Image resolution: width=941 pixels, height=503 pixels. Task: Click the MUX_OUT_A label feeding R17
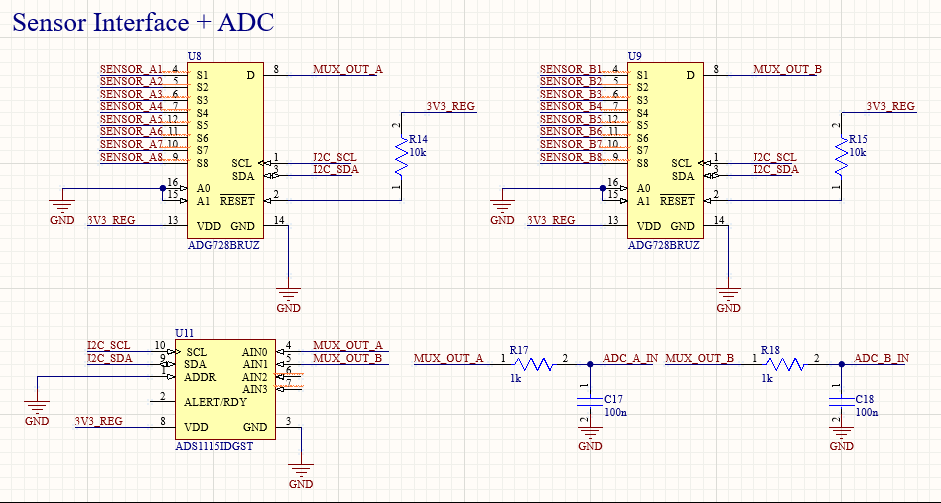pos(448,358)
